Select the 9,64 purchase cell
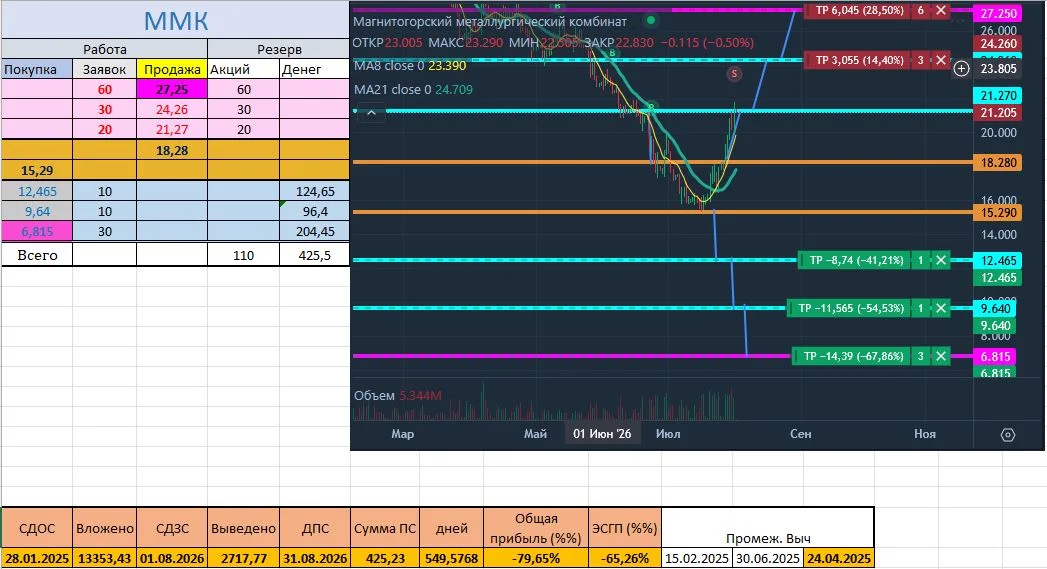 point(37,211)
